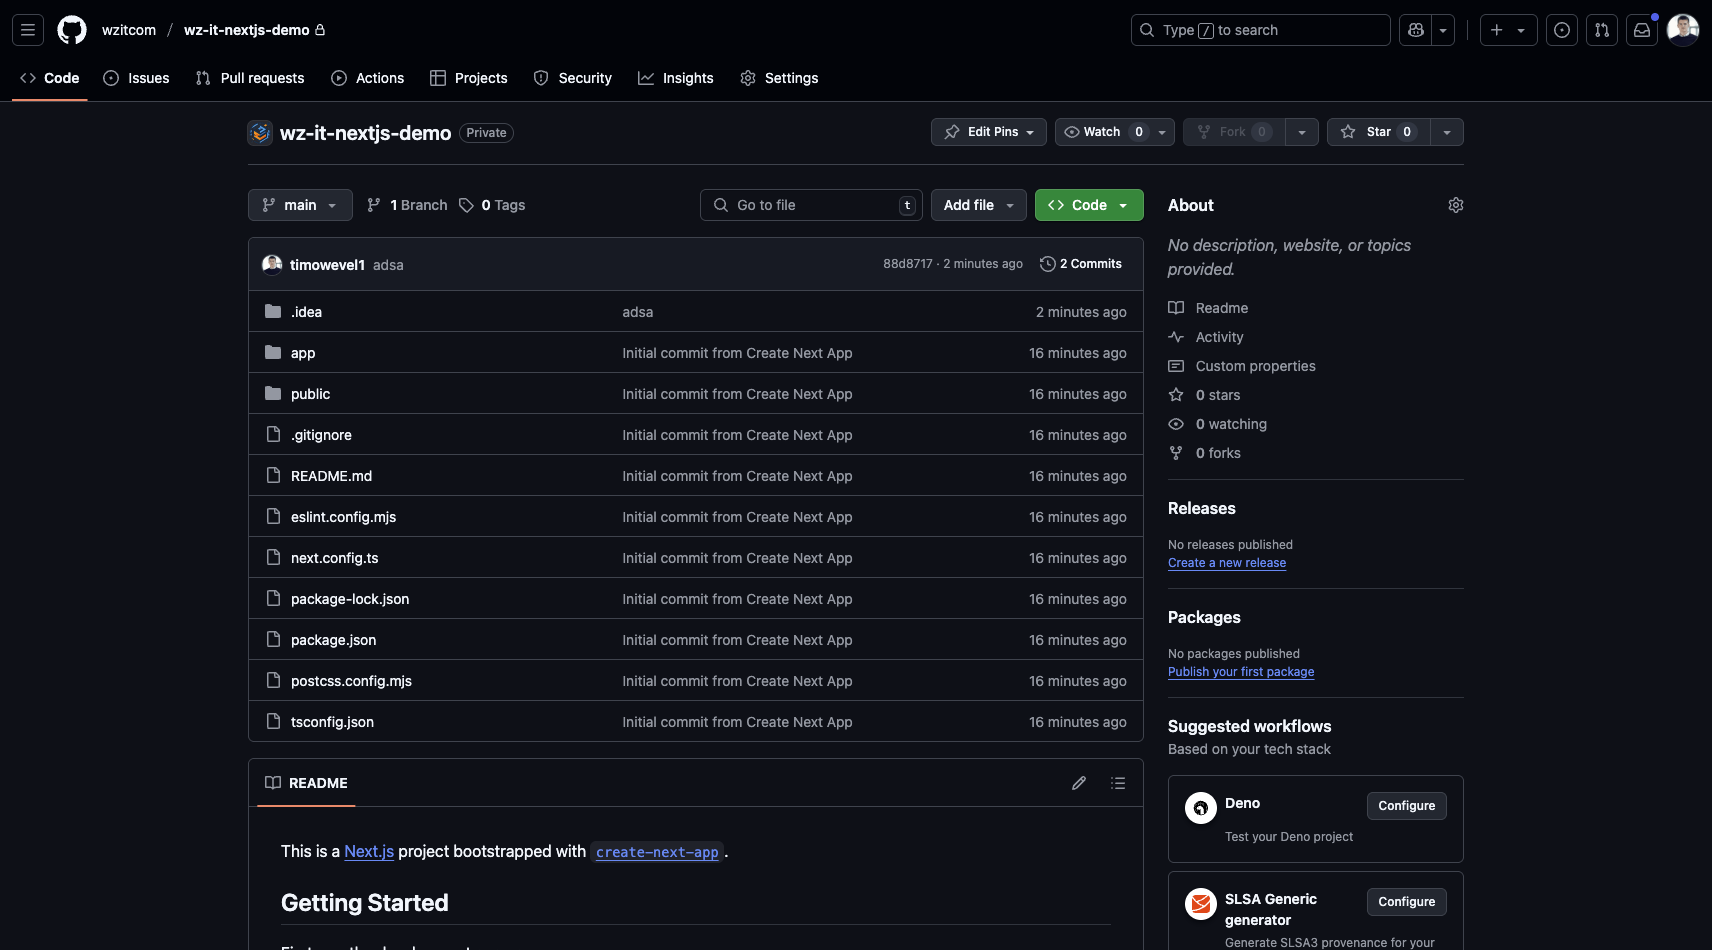This screenshot has height=950, width=1712.
Task: Open the Insights tab
Action: [x=676, y=78]
